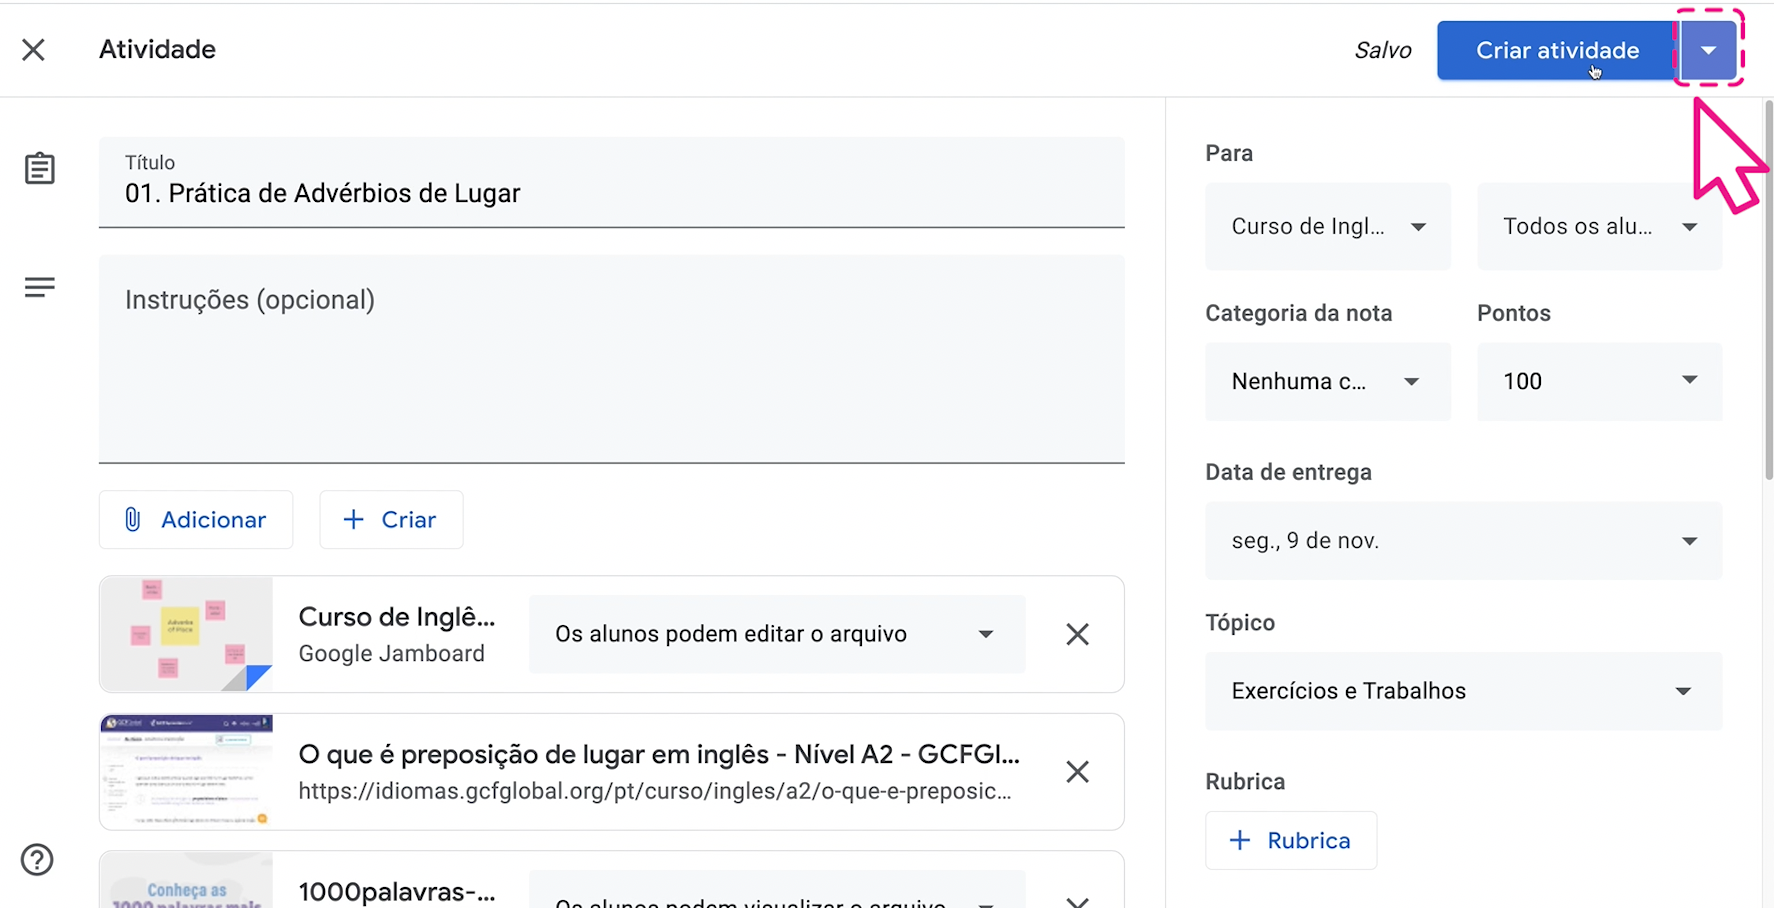The height and width of the screenshot is (908, 1774).
Task: Remove the preposição de lugar link attachment
Action: (1077, 771)
